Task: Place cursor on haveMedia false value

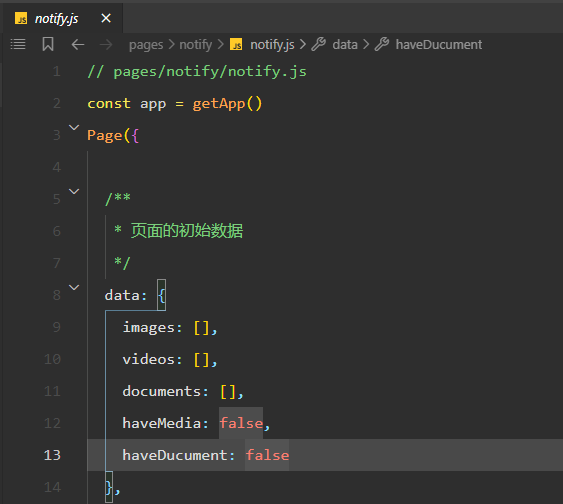Action: (x=241, y=423)
